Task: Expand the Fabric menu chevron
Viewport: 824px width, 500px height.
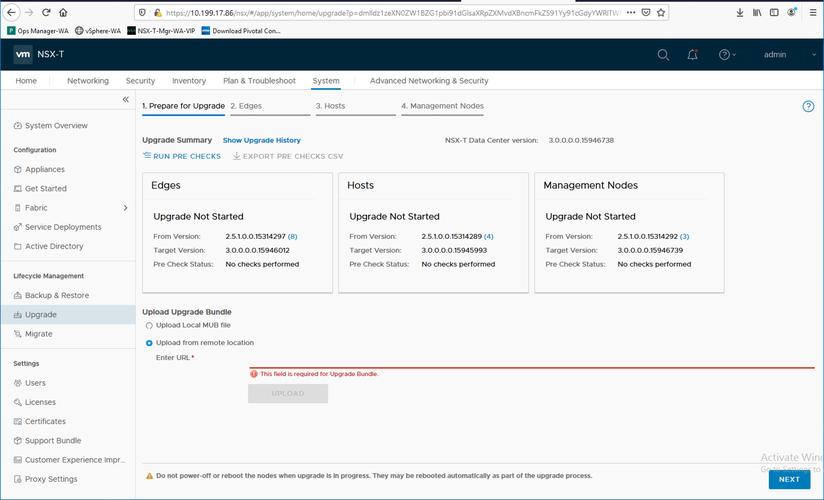Action: tap(125, 208)
